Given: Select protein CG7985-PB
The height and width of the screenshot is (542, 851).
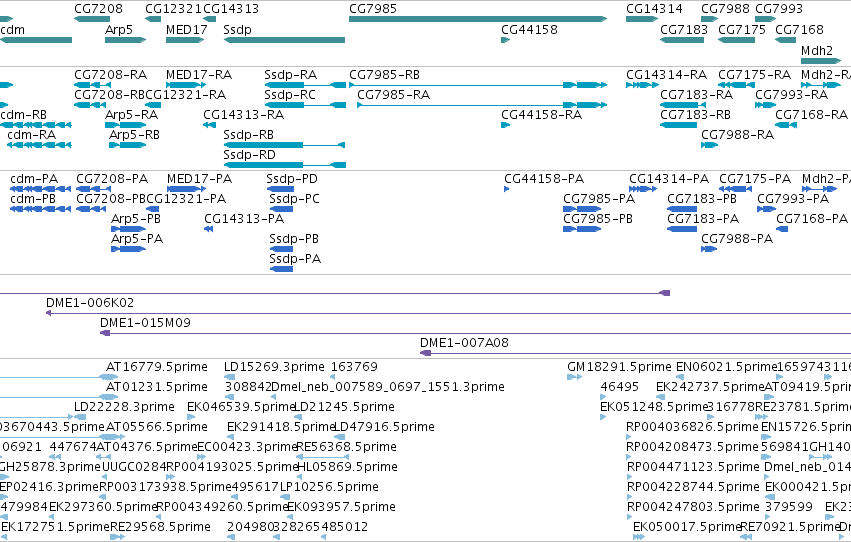Looking at the screenshot, I should click(582, 229).
